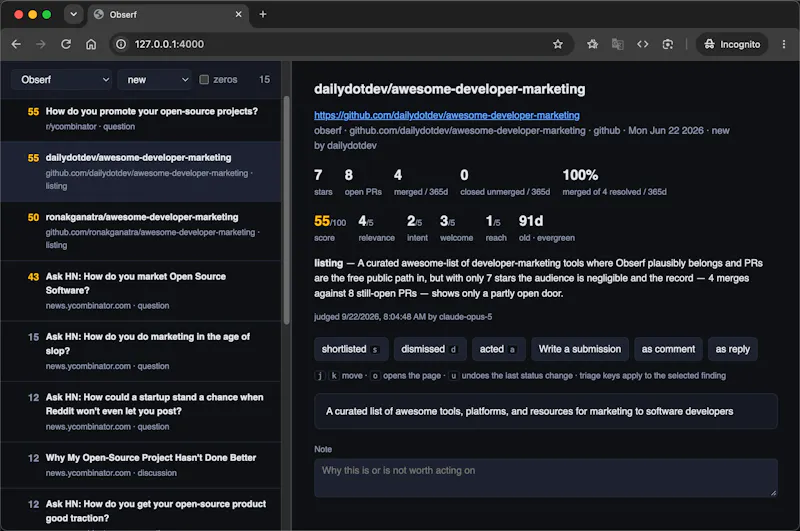Click the Incognito indicator button
The image size is (800, 531).
[x=732, y=44]
